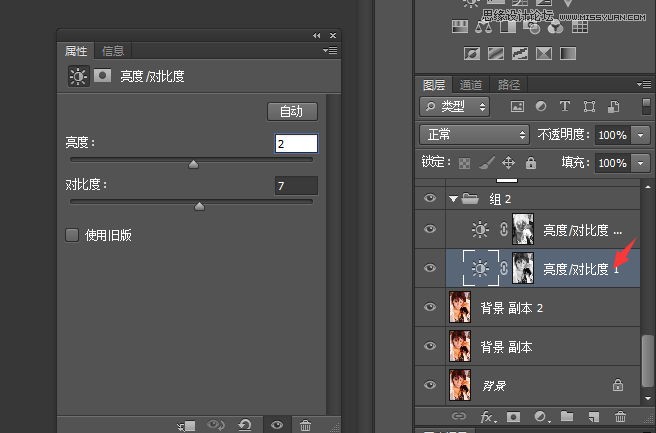Image resolution: width=656 pixels, height=433 pixels.
Task: Open the fx layer style menu
Action: 488,416
